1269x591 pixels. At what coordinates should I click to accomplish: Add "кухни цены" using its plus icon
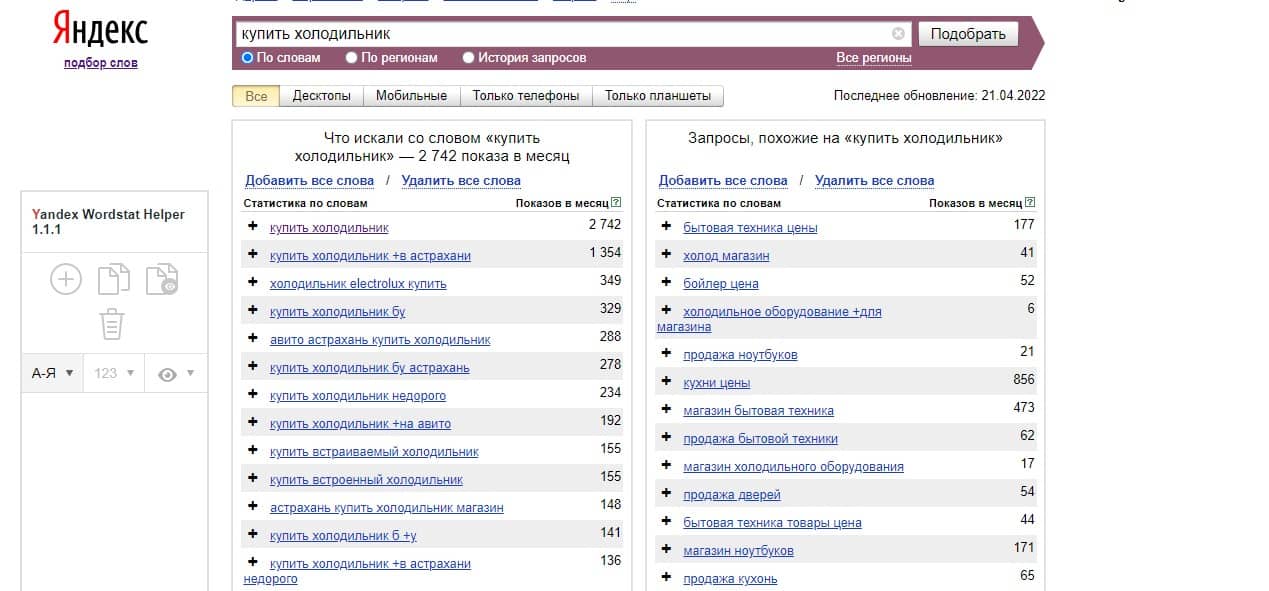click(x=665, y=381)
